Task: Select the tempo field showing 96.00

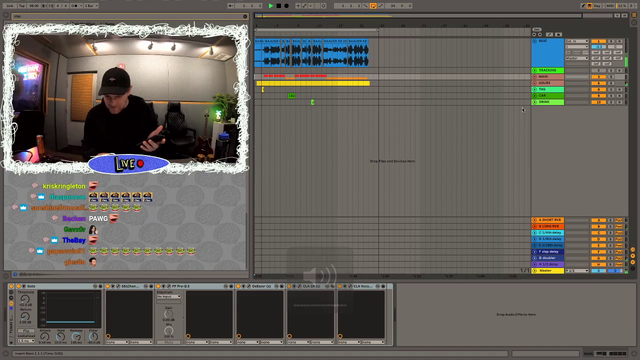Action: pos(34,6)
